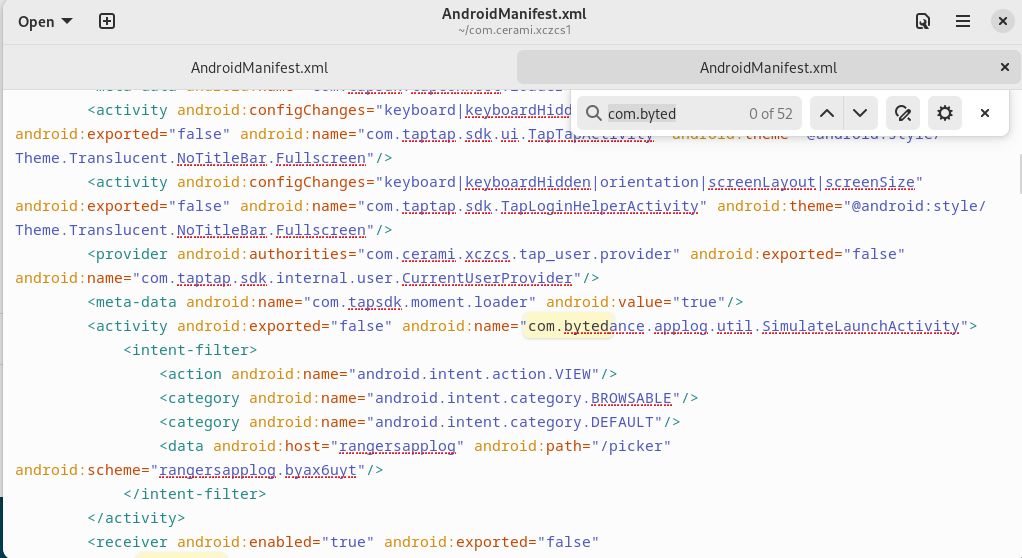
Task: Click the receiver tag line
Action: click(343, 542)
